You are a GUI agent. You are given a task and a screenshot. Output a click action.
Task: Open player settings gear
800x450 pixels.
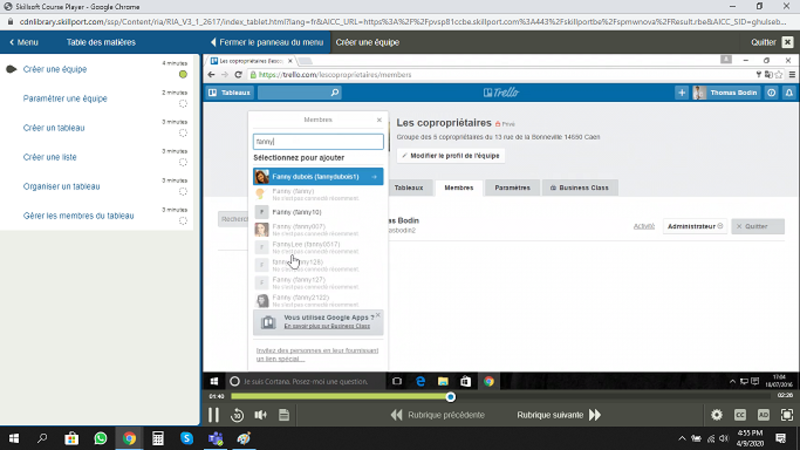tap(717, 415)
